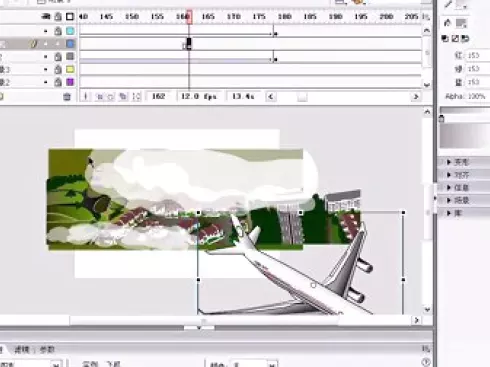Viewport: 490px width, 367px height.
Task: Click the gradient color preview bar
Action: (465, 110)
